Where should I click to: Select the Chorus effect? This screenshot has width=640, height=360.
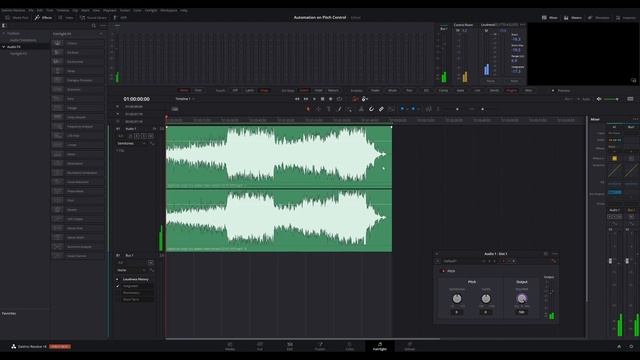tap(78, 43)
